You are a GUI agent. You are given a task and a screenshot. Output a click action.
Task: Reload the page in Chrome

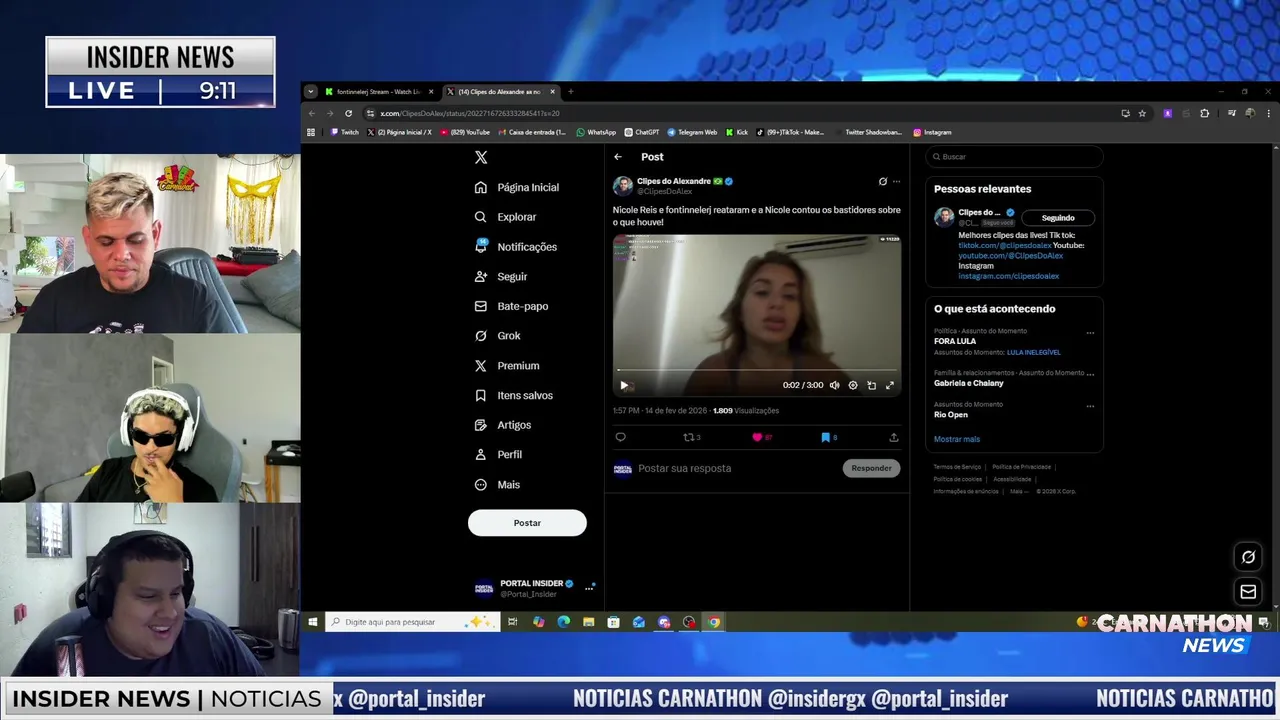click(x=348, y=113)
